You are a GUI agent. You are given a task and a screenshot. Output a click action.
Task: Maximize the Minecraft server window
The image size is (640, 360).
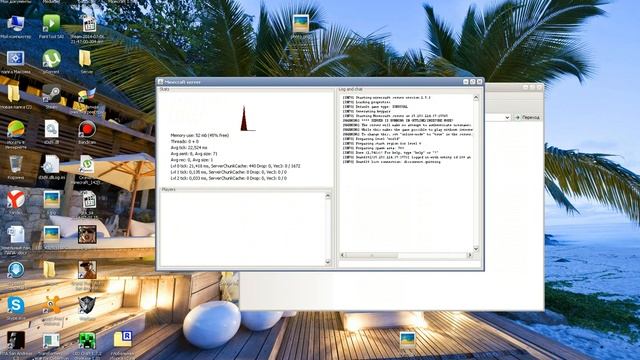point(472,82)
